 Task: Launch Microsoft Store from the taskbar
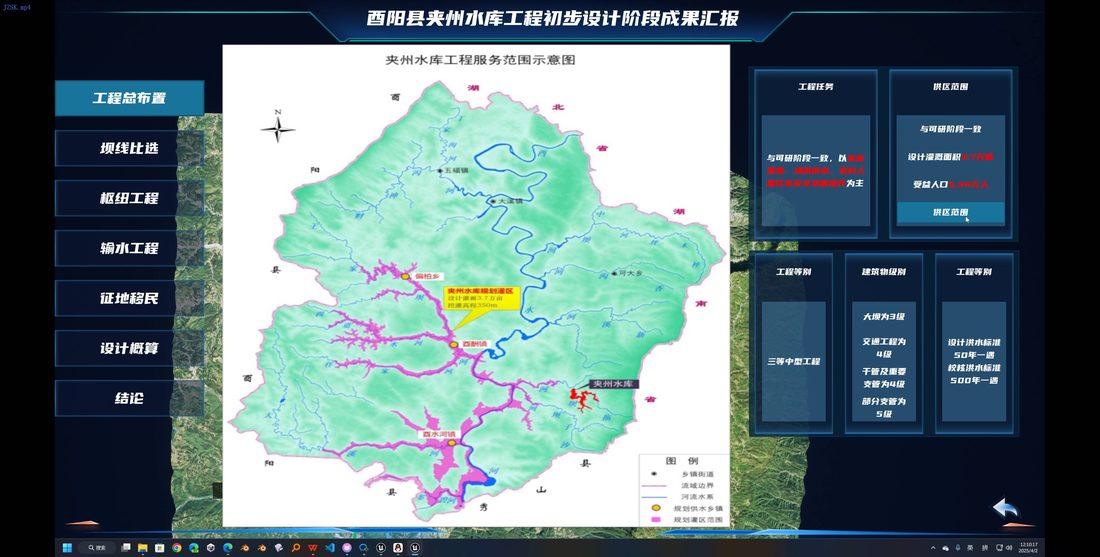160,548
